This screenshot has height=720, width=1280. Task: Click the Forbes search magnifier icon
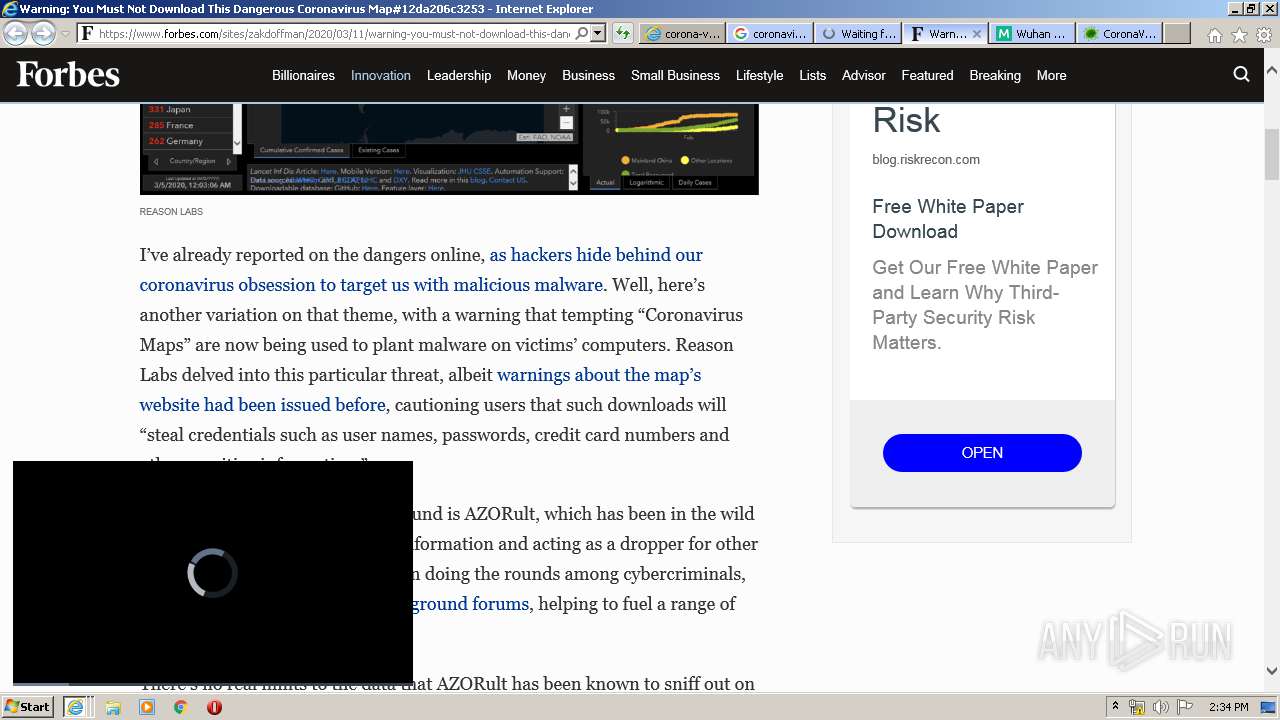[x=1241, y=74]
